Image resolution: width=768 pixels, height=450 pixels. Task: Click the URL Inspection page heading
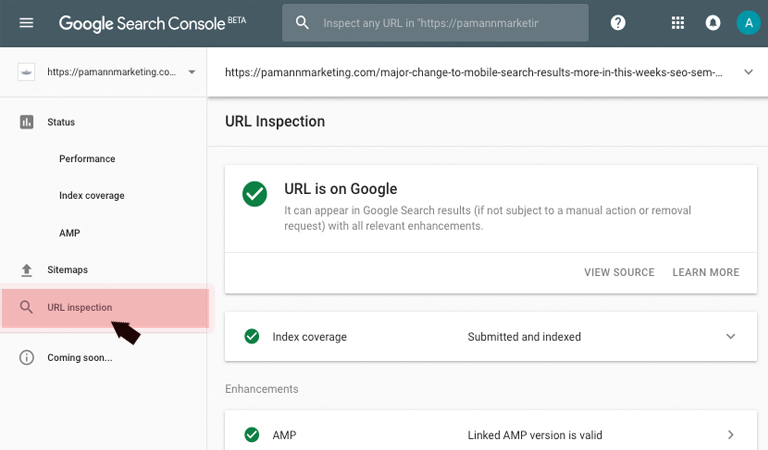tap(275, 121)
